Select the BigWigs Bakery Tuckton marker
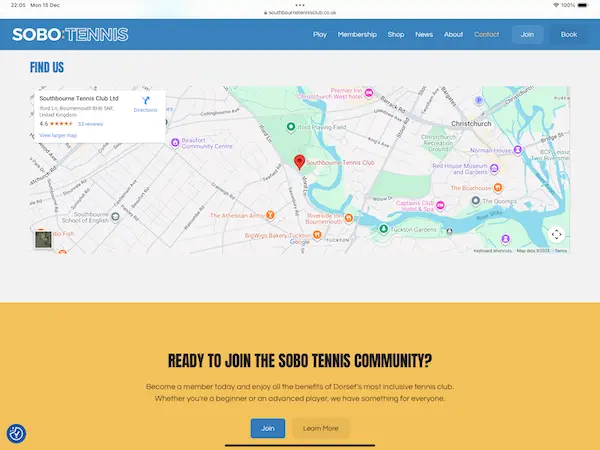600x450 pixels. click(317, 235)
